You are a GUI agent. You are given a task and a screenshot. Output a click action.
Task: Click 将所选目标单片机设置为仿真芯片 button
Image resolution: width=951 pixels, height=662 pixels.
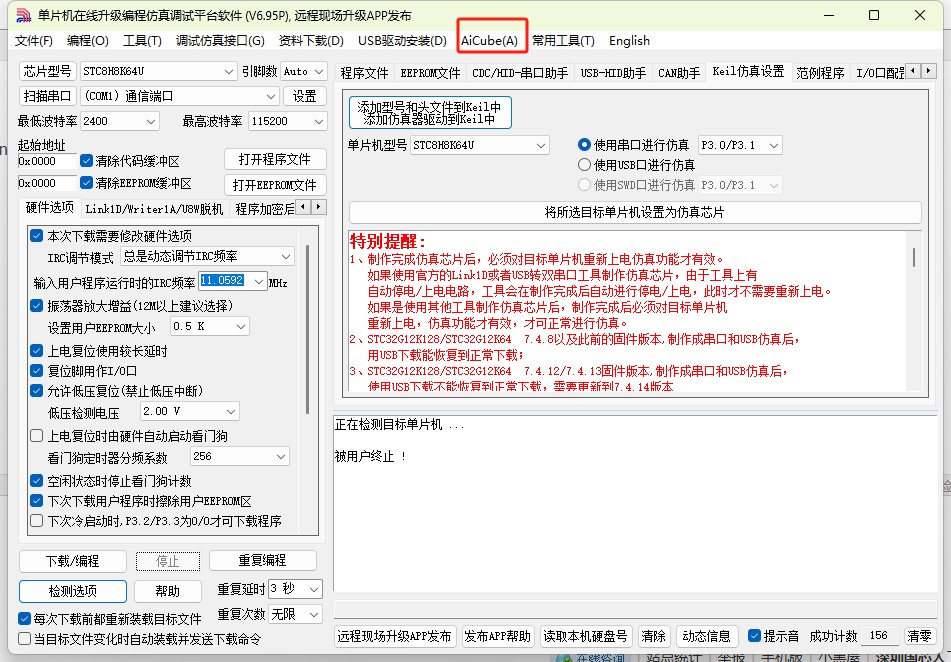(634, 212)
